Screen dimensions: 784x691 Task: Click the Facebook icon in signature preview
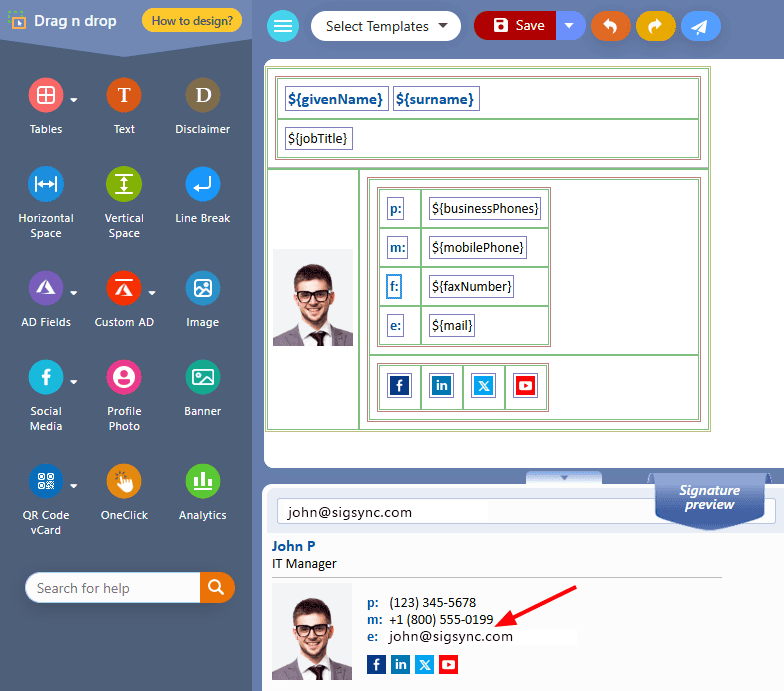(376, 664)
